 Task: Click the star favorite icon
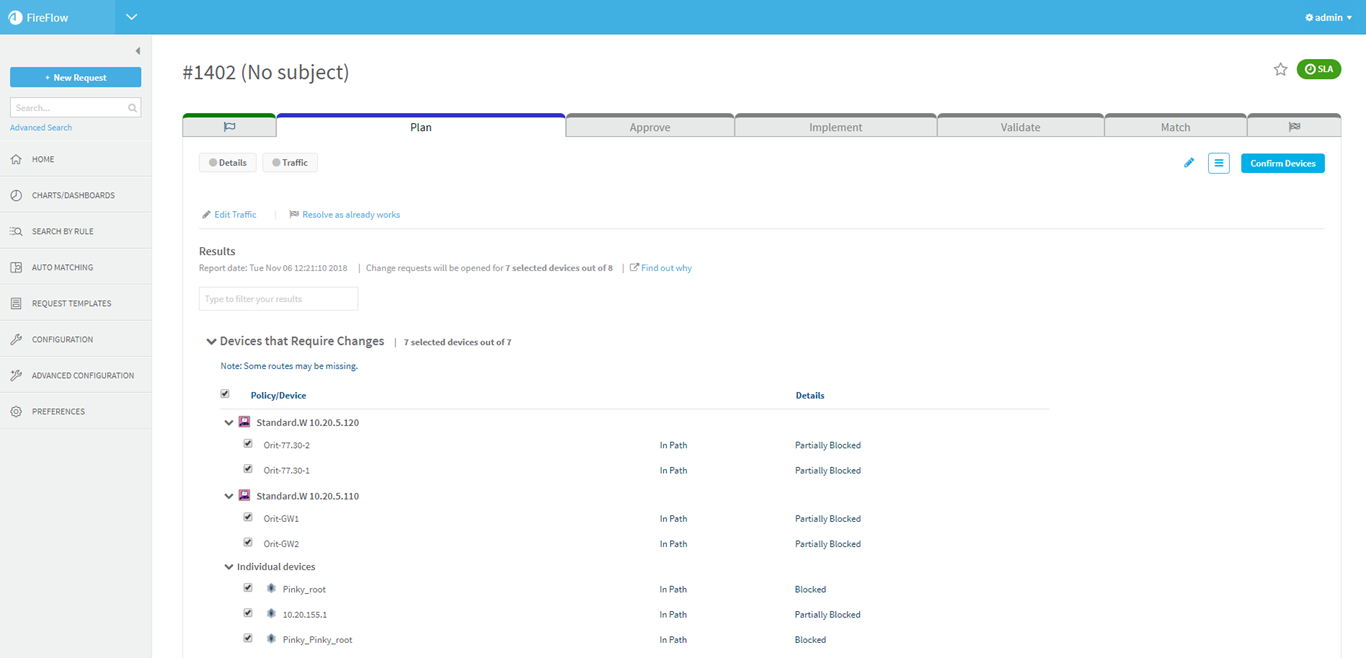tap(1280, 69)
